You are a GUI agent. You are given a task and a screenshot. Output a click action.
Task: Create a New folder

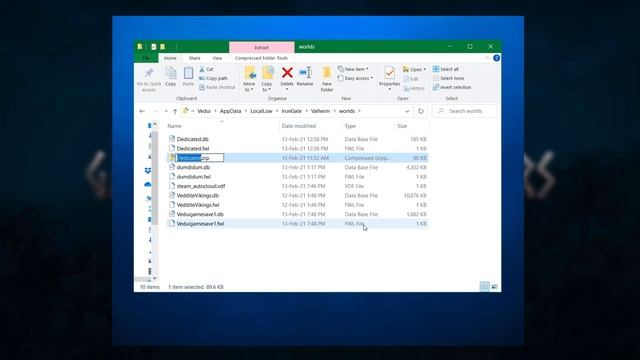(x=327, y=79)
